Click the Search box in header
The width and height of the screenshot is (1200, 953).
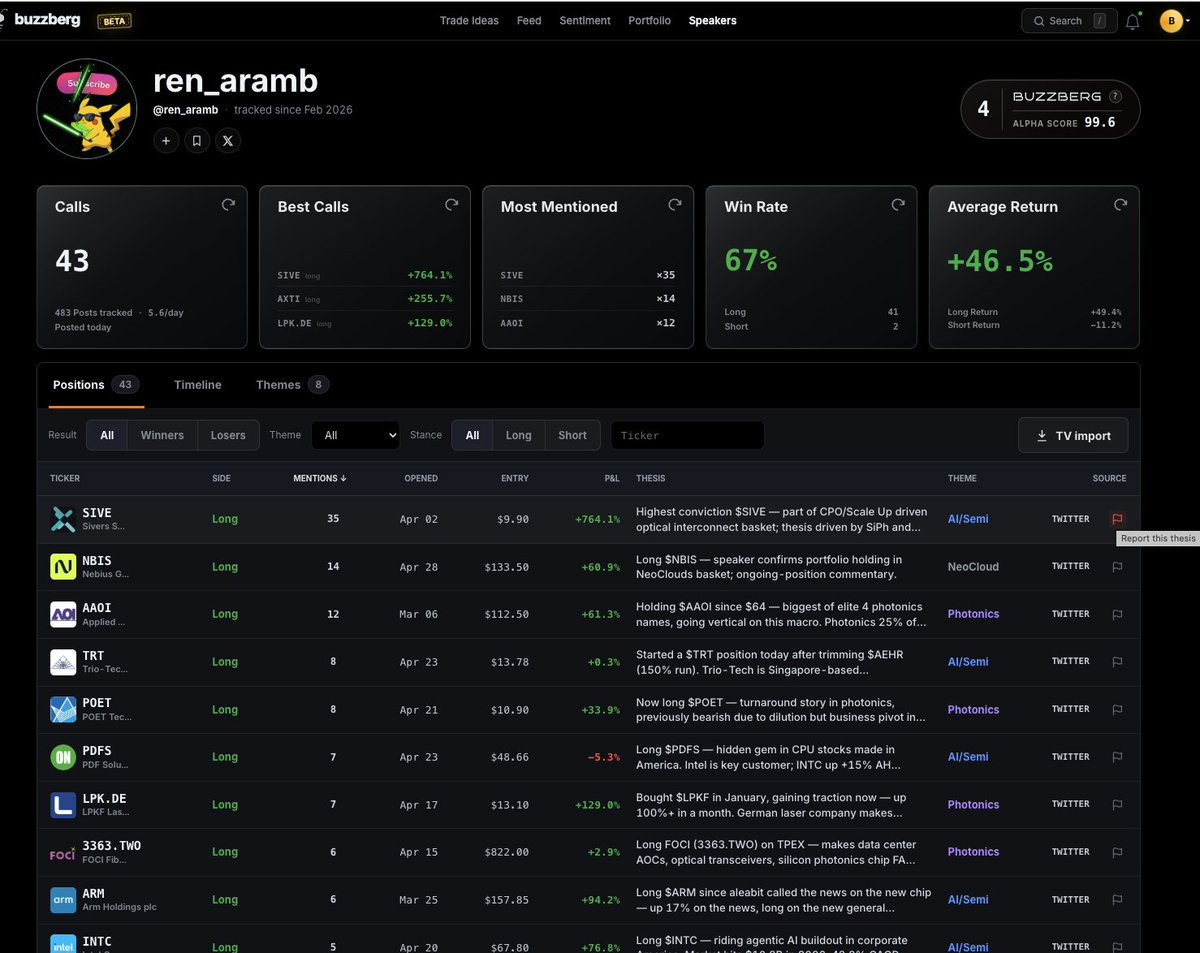[x=1068, y=21]
